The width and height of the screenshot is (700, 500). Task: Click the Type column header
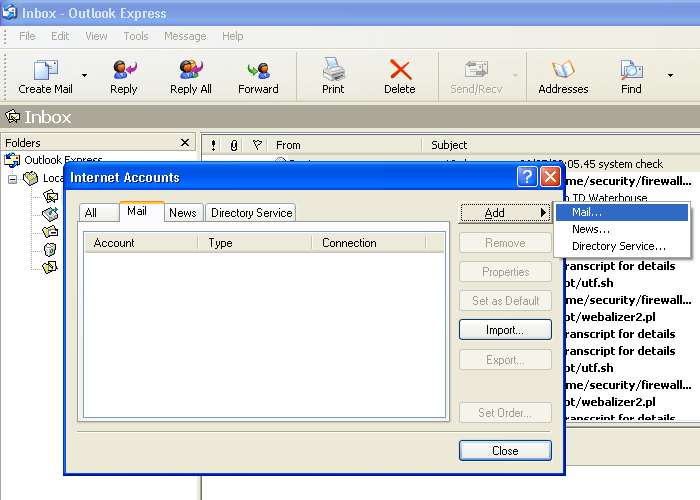[x=254, y=243]
